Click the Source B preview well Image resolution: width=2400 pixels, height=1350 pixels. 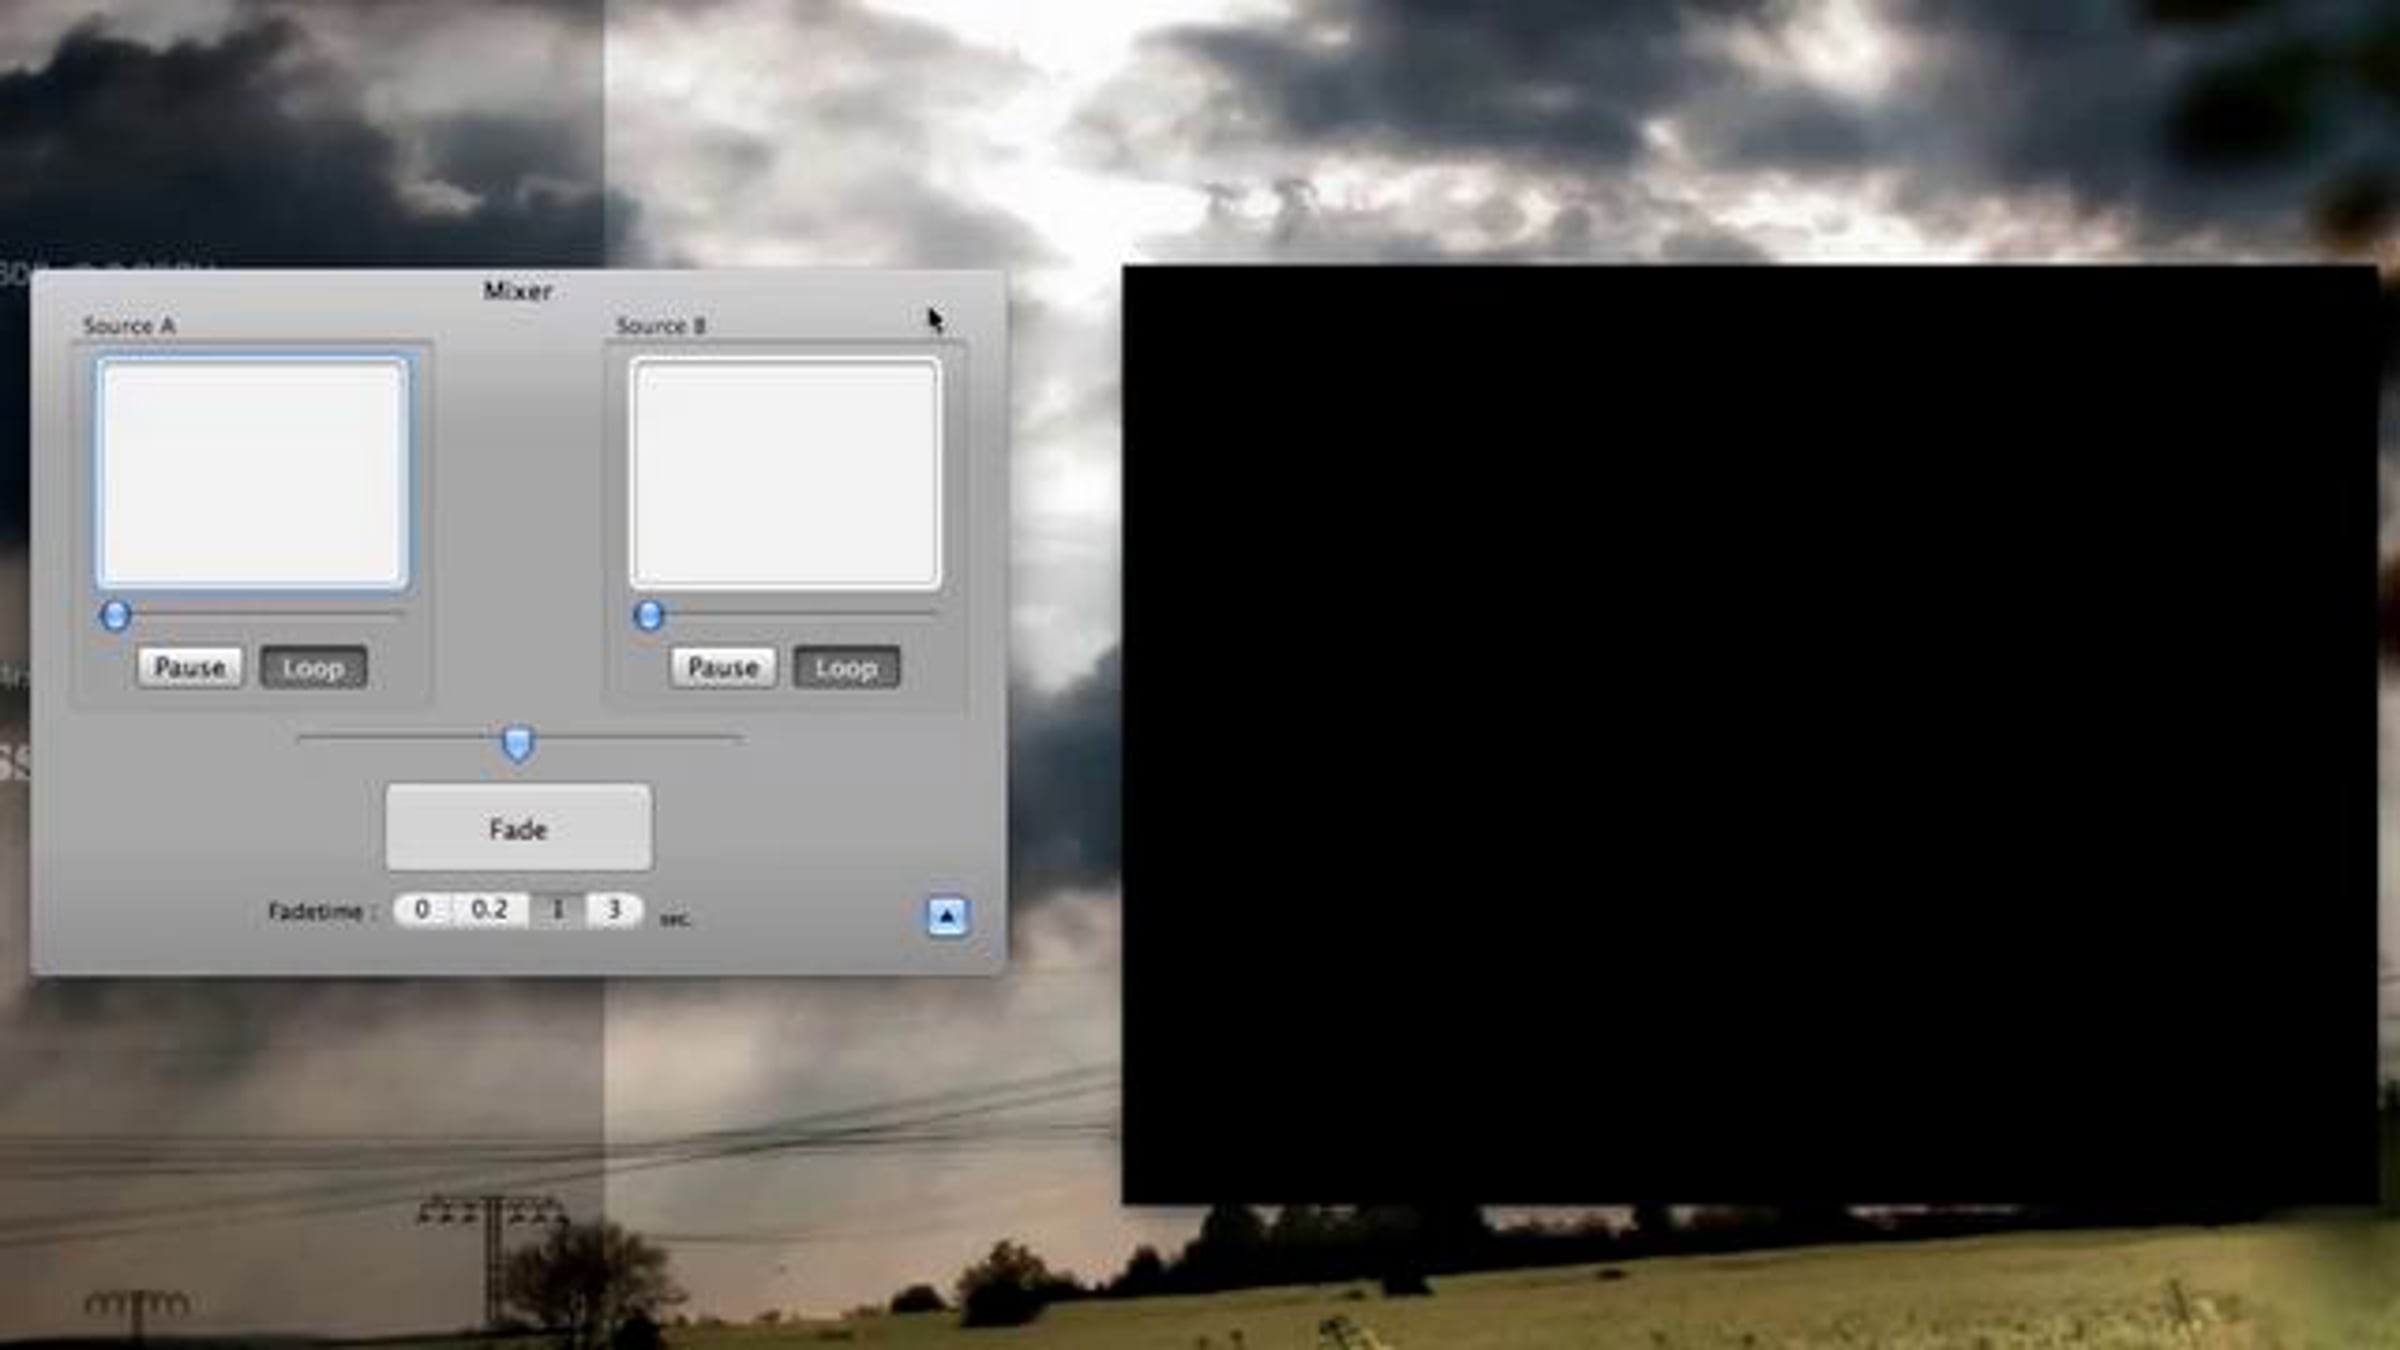click(x=785, y=474)
